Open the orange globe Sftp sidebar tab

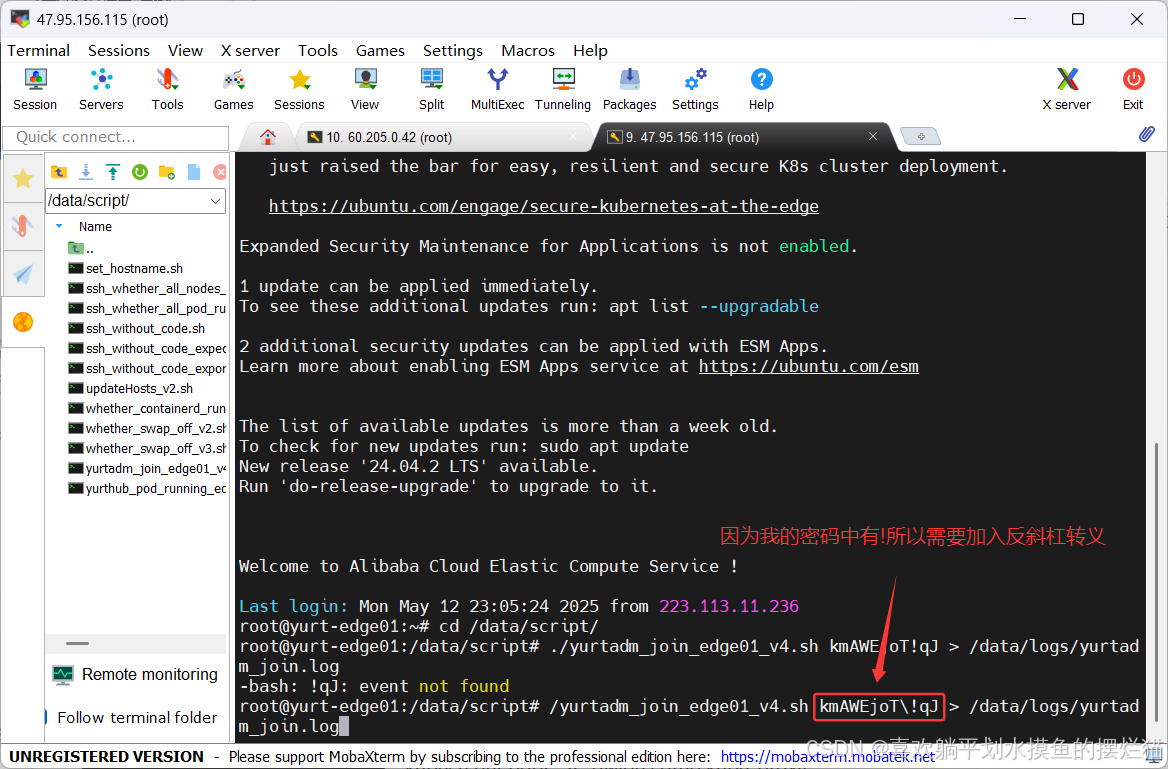click(23, 322)
